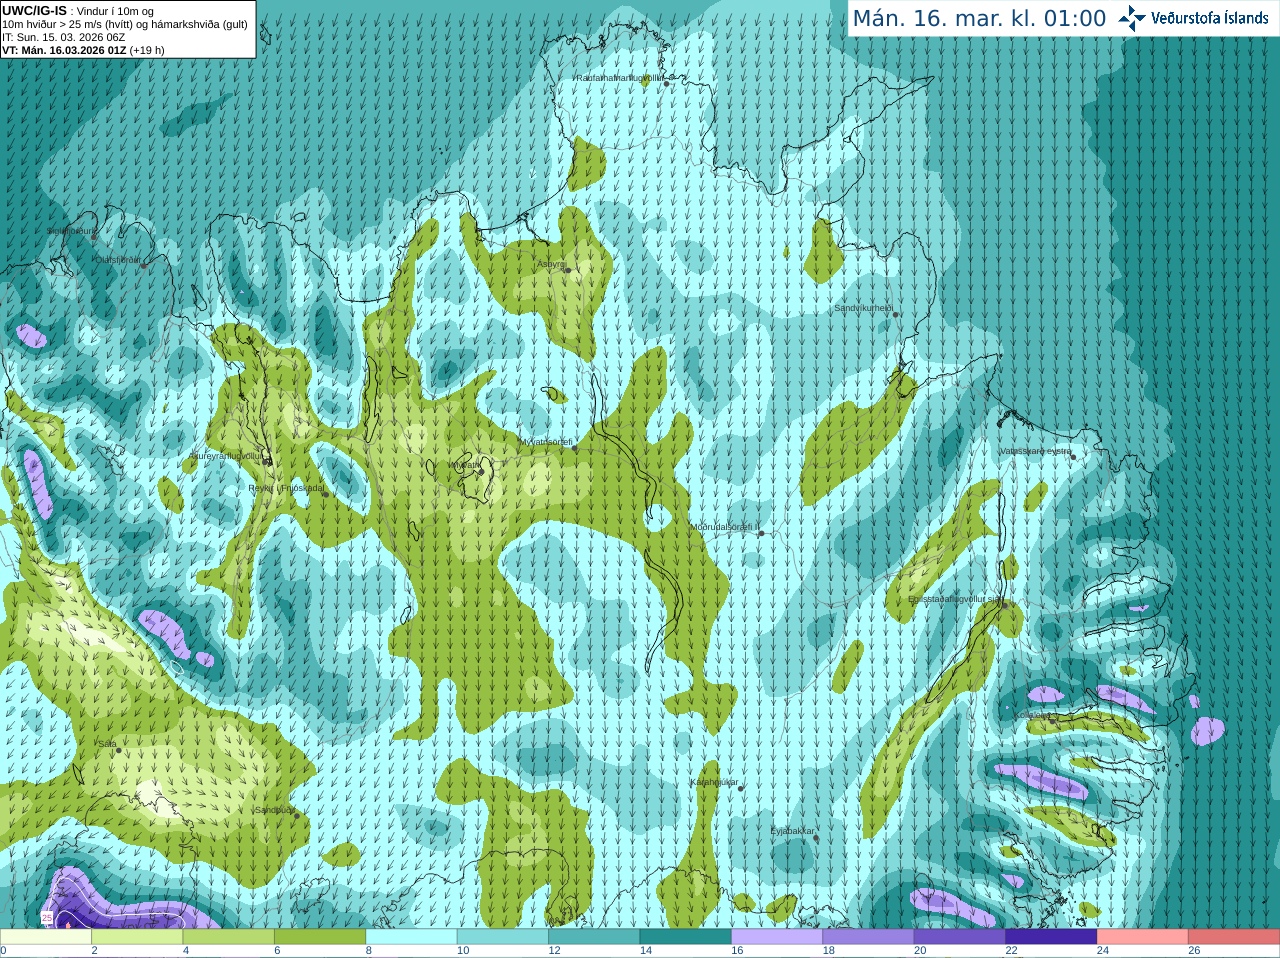Click the initial time line IT: Sun. 15. 03. 2026 06Z
Viewport: 1280px width, 958px height.
coord(63,37)
